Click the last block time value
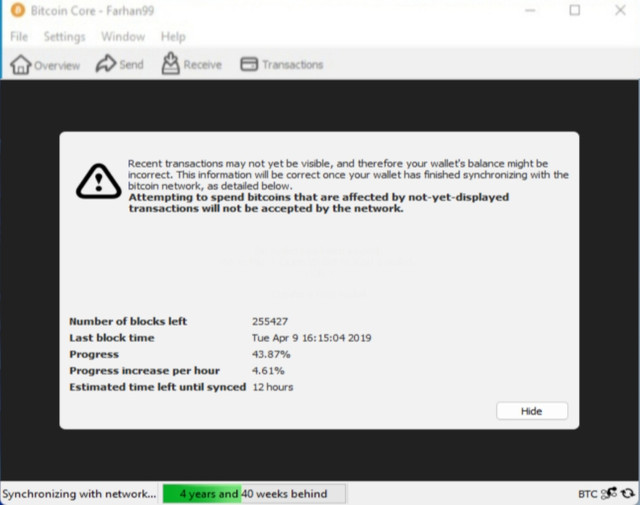Image resolution: width=640 pixels, height=505 pixels. point(311,338)
